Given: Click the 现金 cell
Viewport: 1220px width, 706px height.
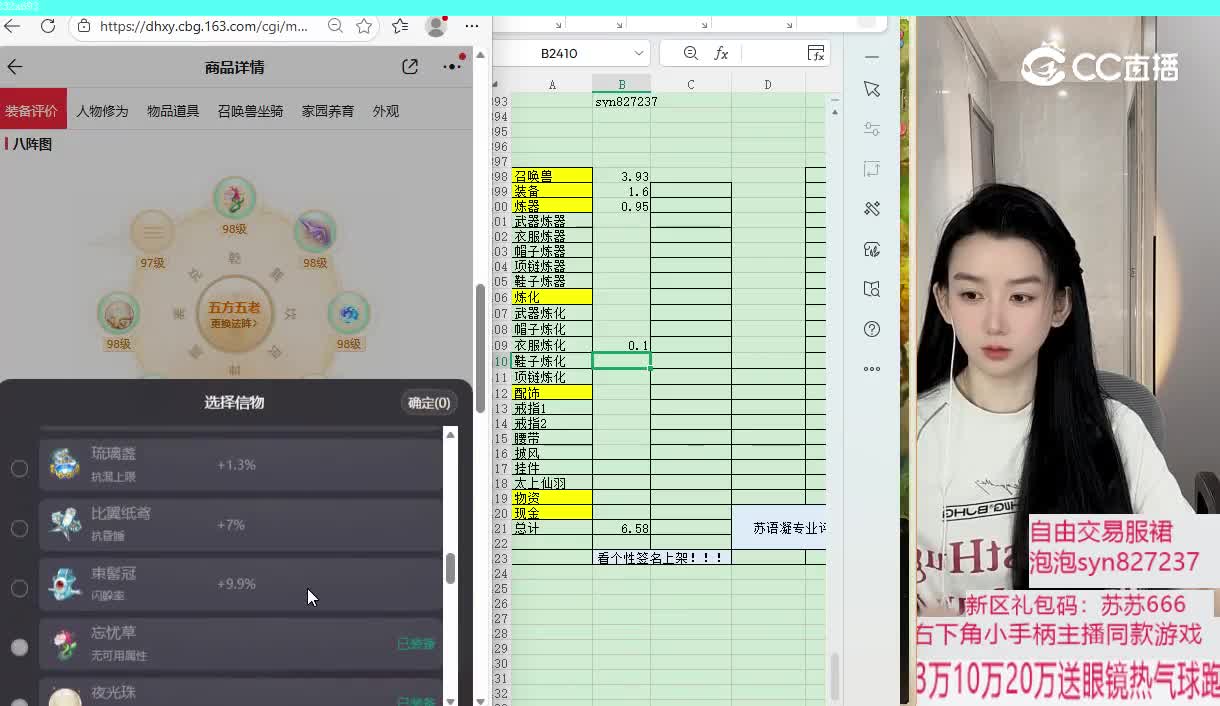Looking at the screenshot, I should coord(552,513).
